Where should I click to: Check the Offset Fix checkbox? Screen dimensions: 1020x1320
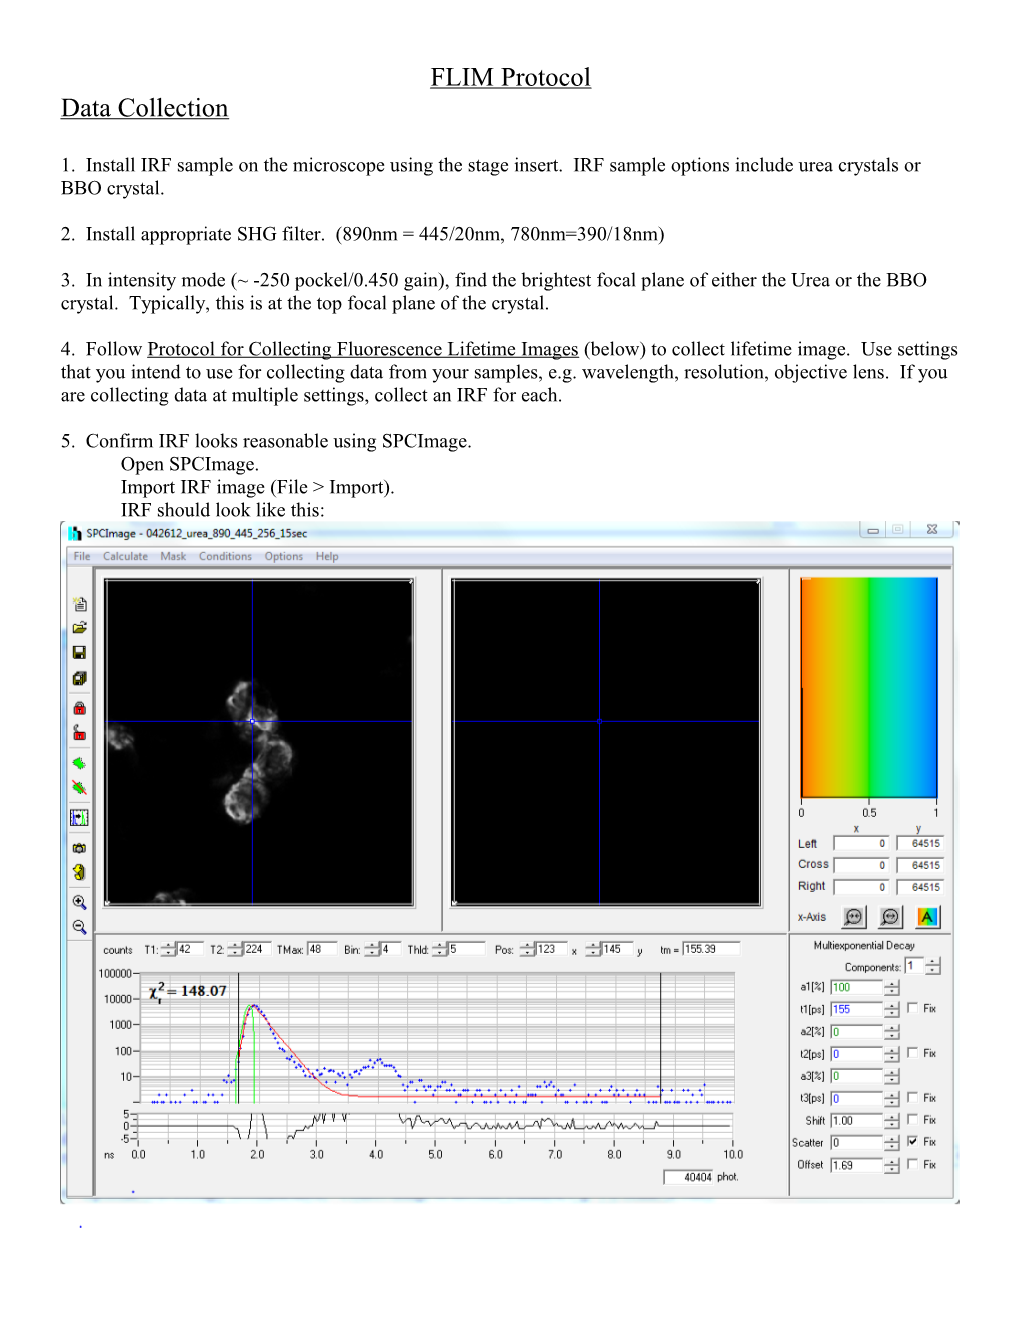tap(912, 1164)
